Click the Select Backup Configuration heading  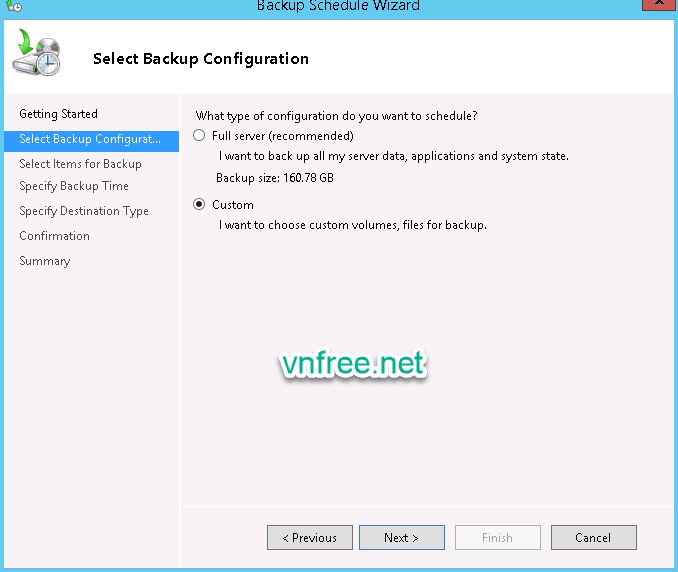(201, 58)
